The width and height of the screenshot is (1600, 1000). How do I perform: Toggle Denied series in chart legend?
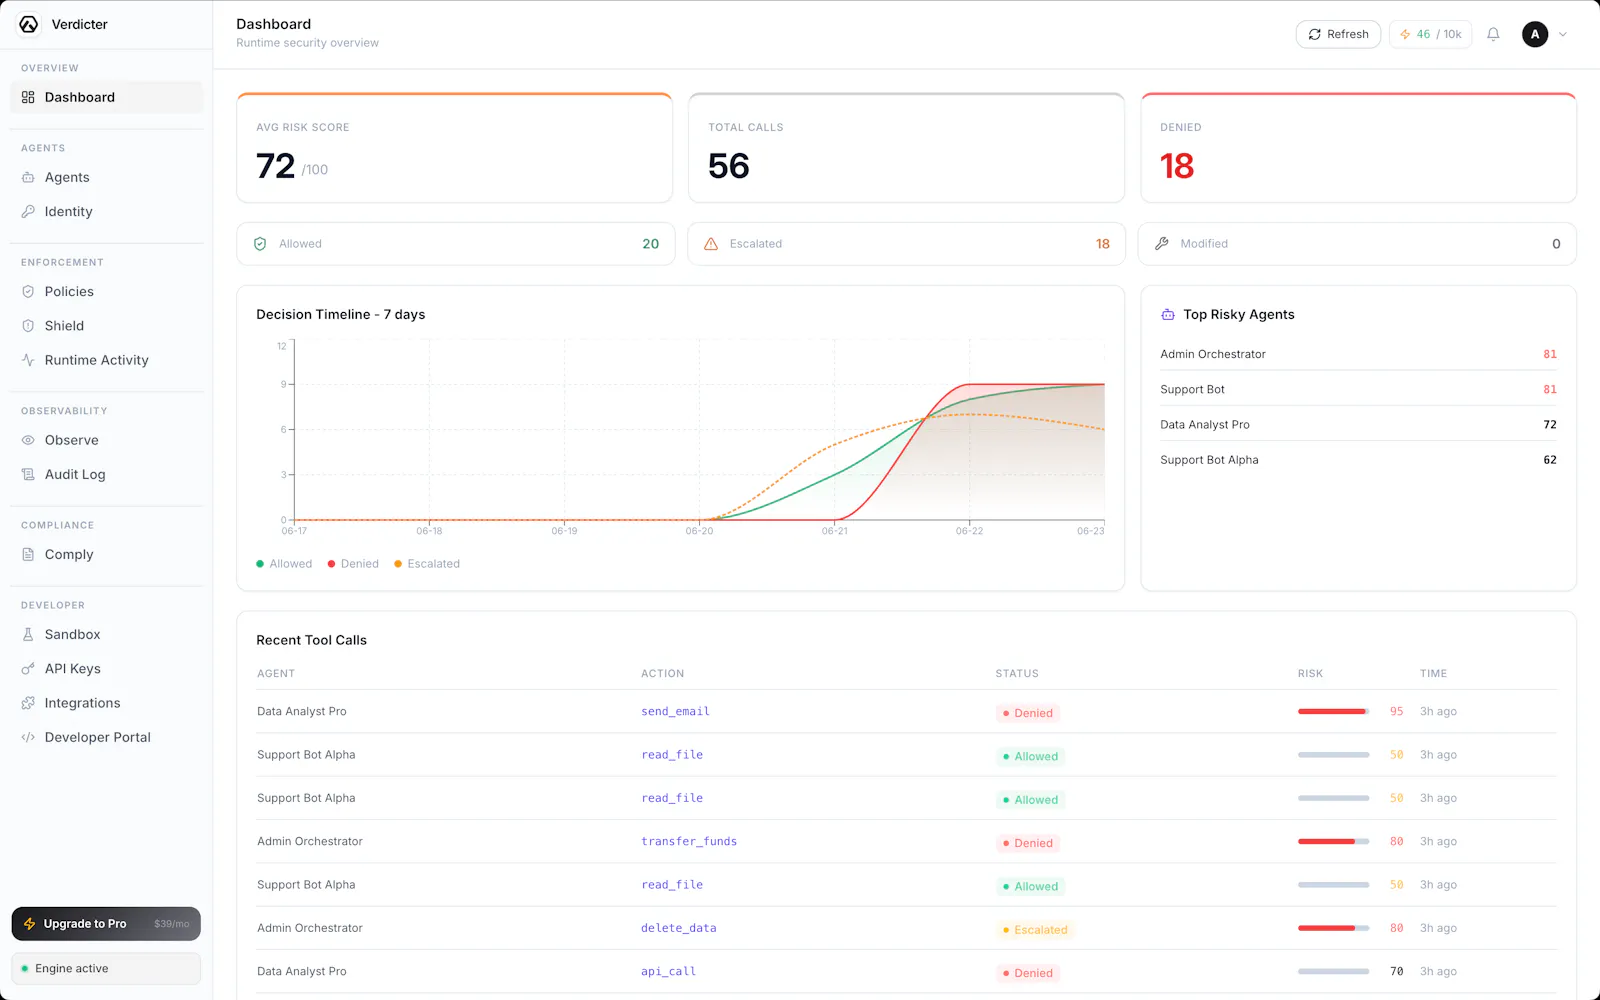pyautogui.click(x=353, y=564)
